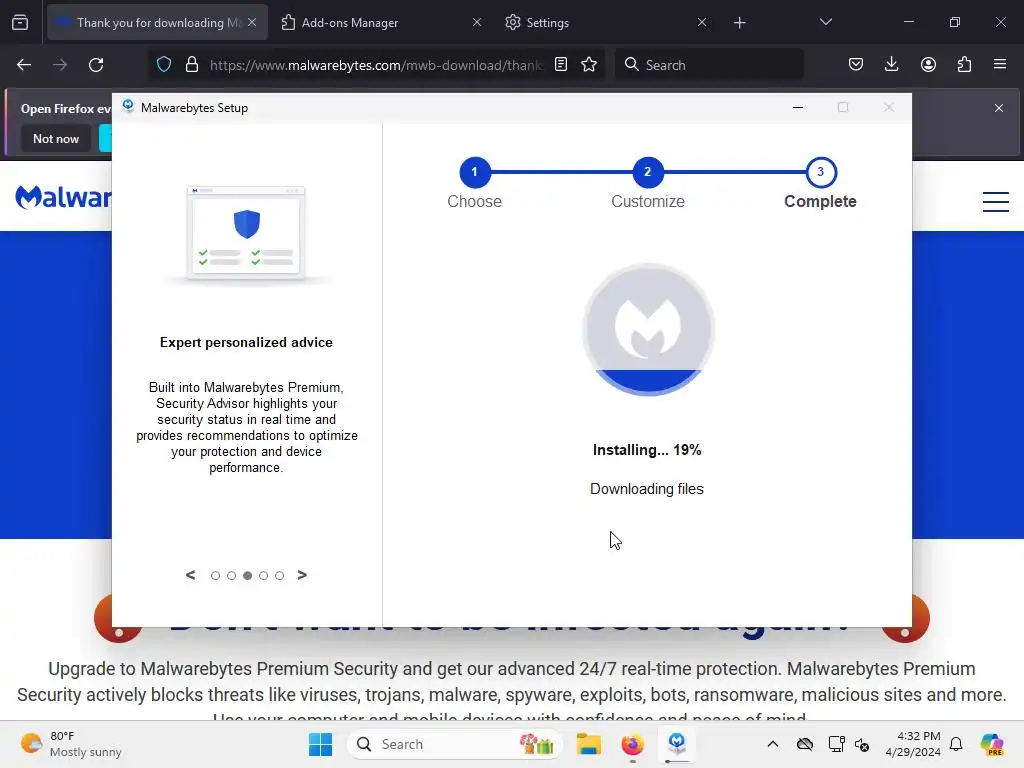This screenshot has width=1024, height=768.
Task: Reload the current Malwarebytes page
Action: [x=96, y=65]
